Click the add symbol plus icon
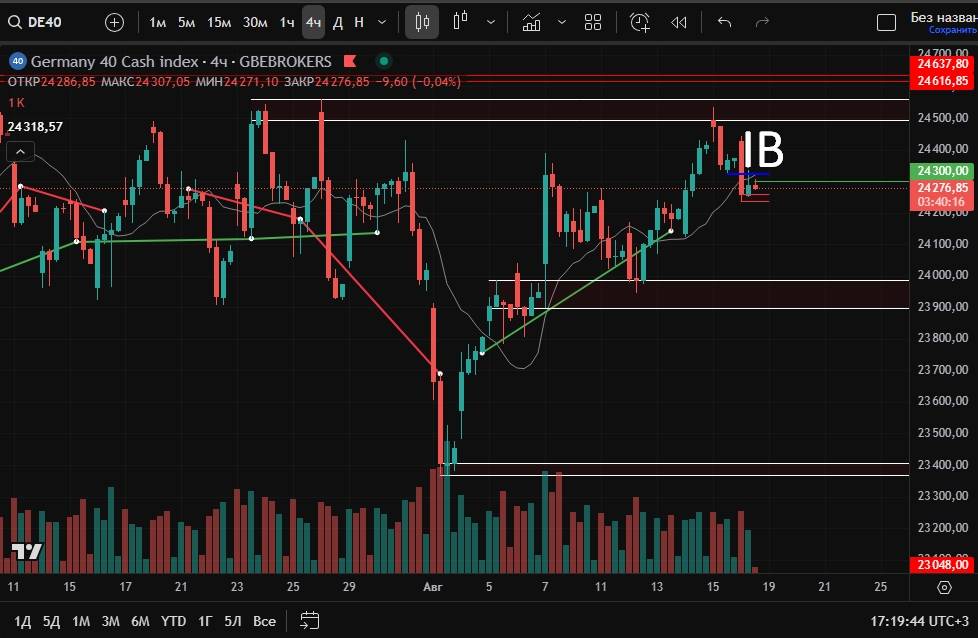This screenshot has width=978, height=638. (x=115, y=22)
